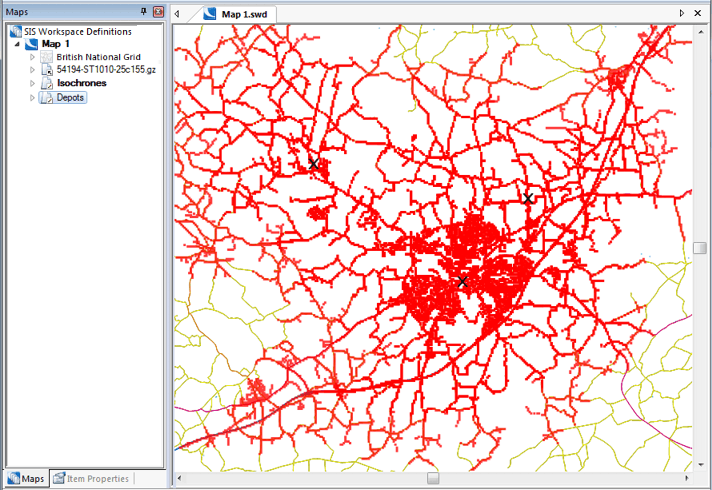Click the Depots overlay icon

point(47,98)
